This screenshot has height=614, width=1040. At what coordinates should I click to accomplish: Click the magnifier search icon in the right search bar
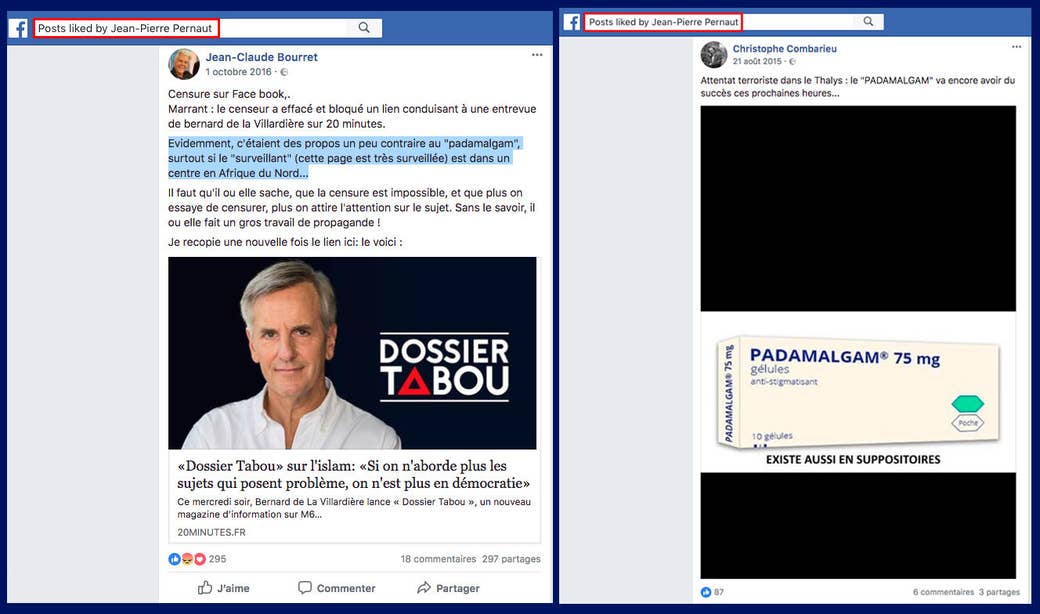(x=868, y=22)
